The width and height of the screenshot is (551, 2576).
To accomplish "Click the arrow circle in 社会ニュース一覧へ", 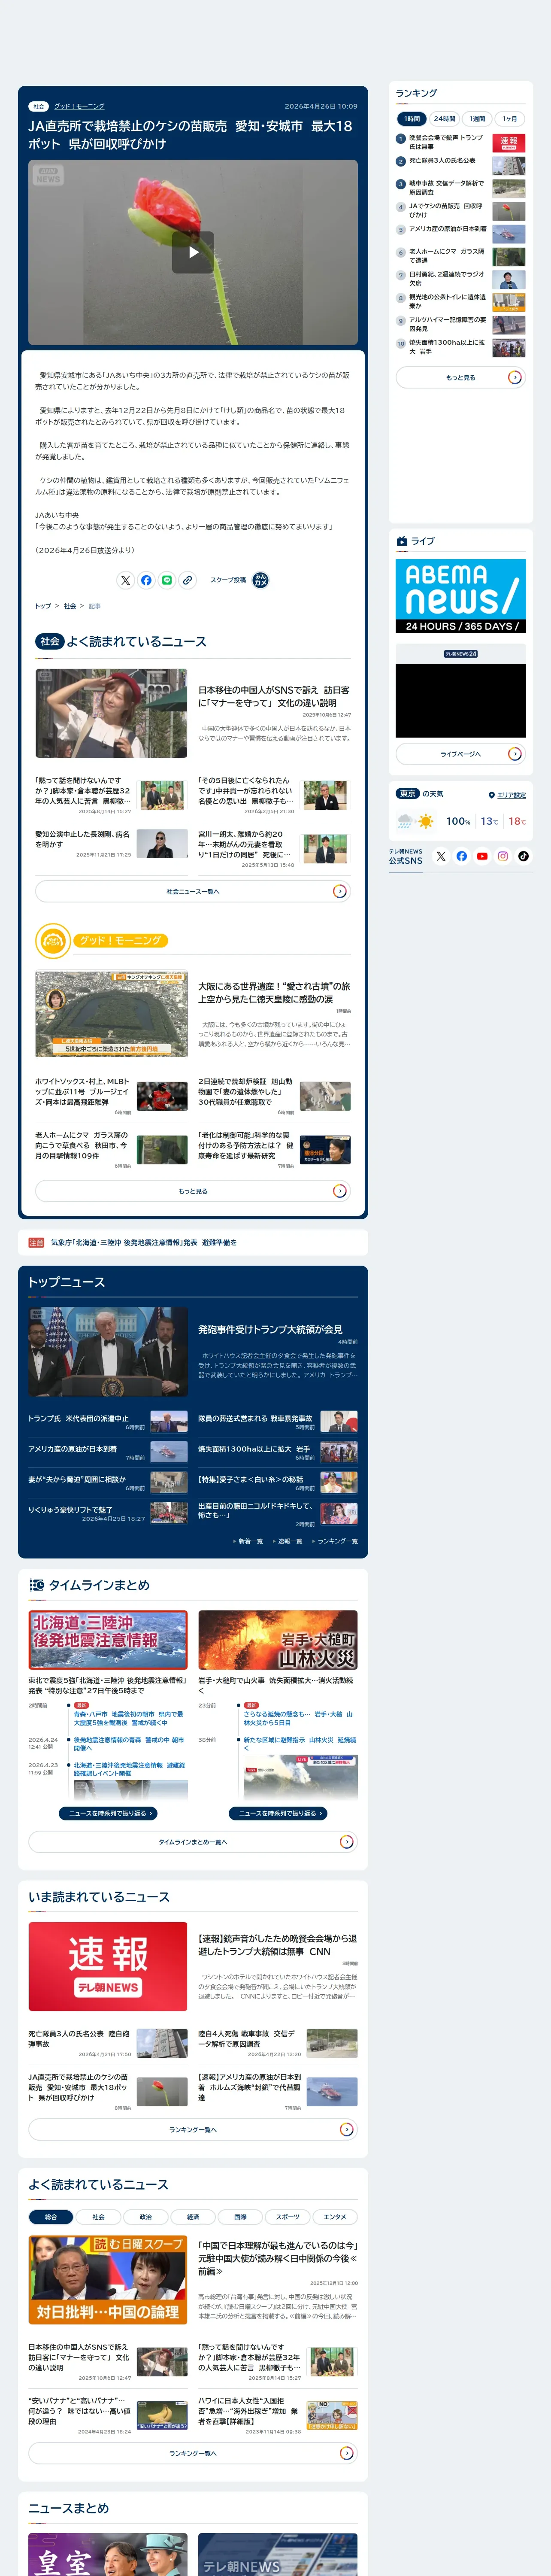I will coord(339,891).
